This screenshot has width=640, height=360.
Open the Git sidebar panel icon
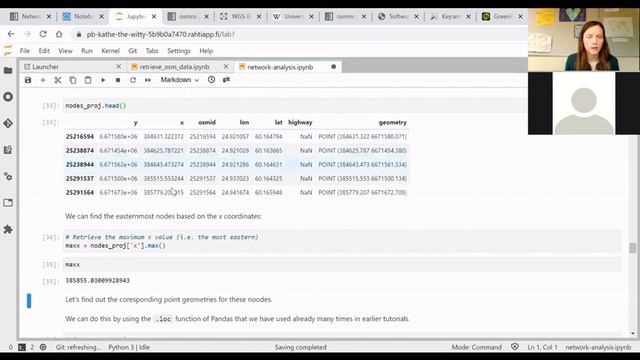[8, 123]
